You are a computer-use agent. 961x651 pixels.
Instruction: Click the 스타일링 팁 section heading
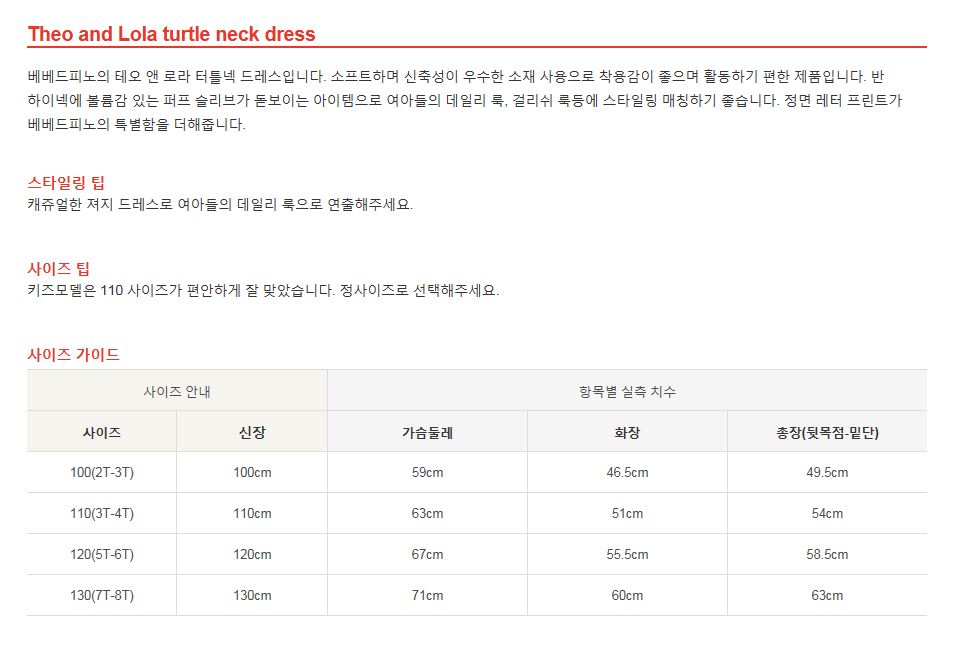pos(66,182)
